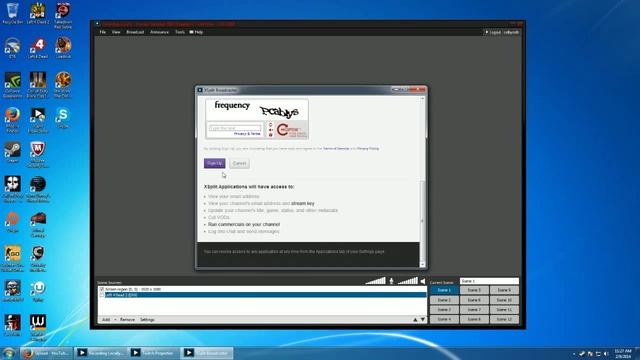Open the Uplay desktop shortcut
Screen dimensions: 640x360
coord(38,291)
